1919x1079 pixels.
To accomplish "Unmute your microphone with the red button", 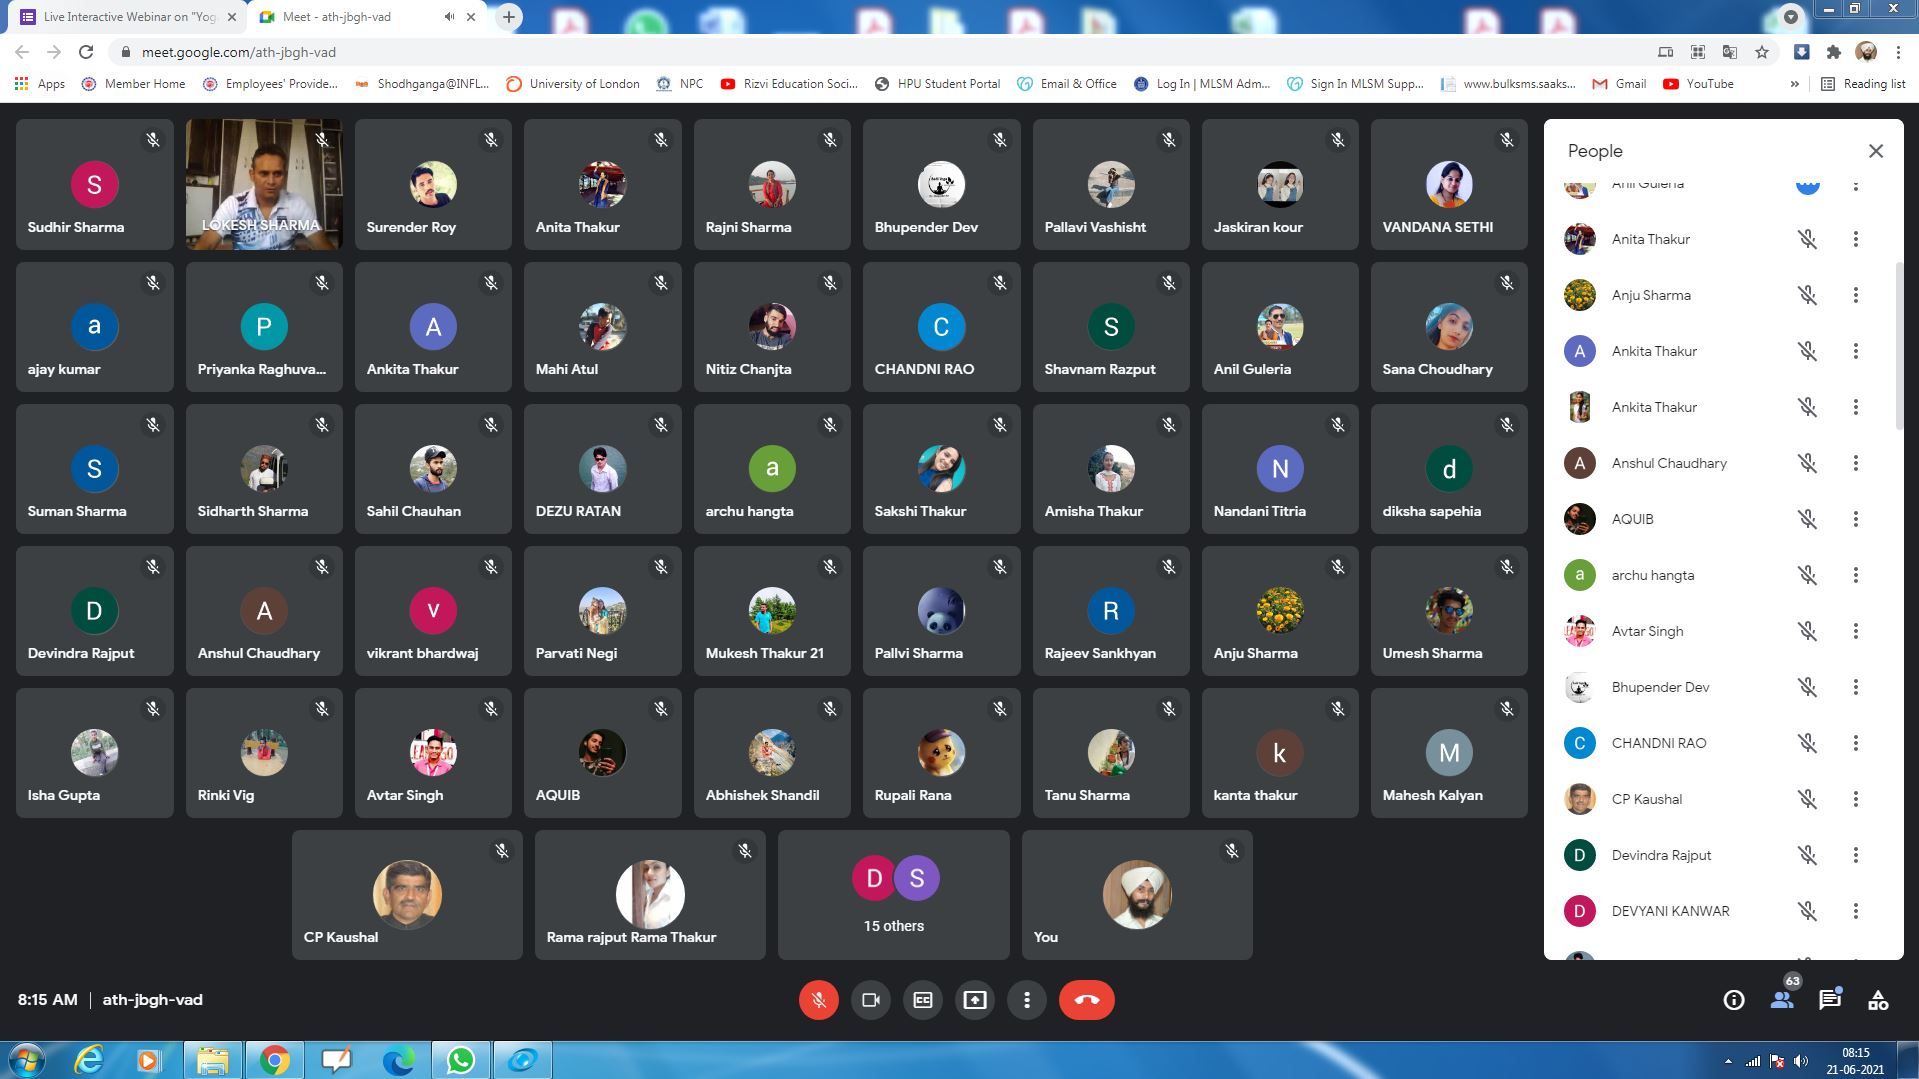I will click(818, 1000).
